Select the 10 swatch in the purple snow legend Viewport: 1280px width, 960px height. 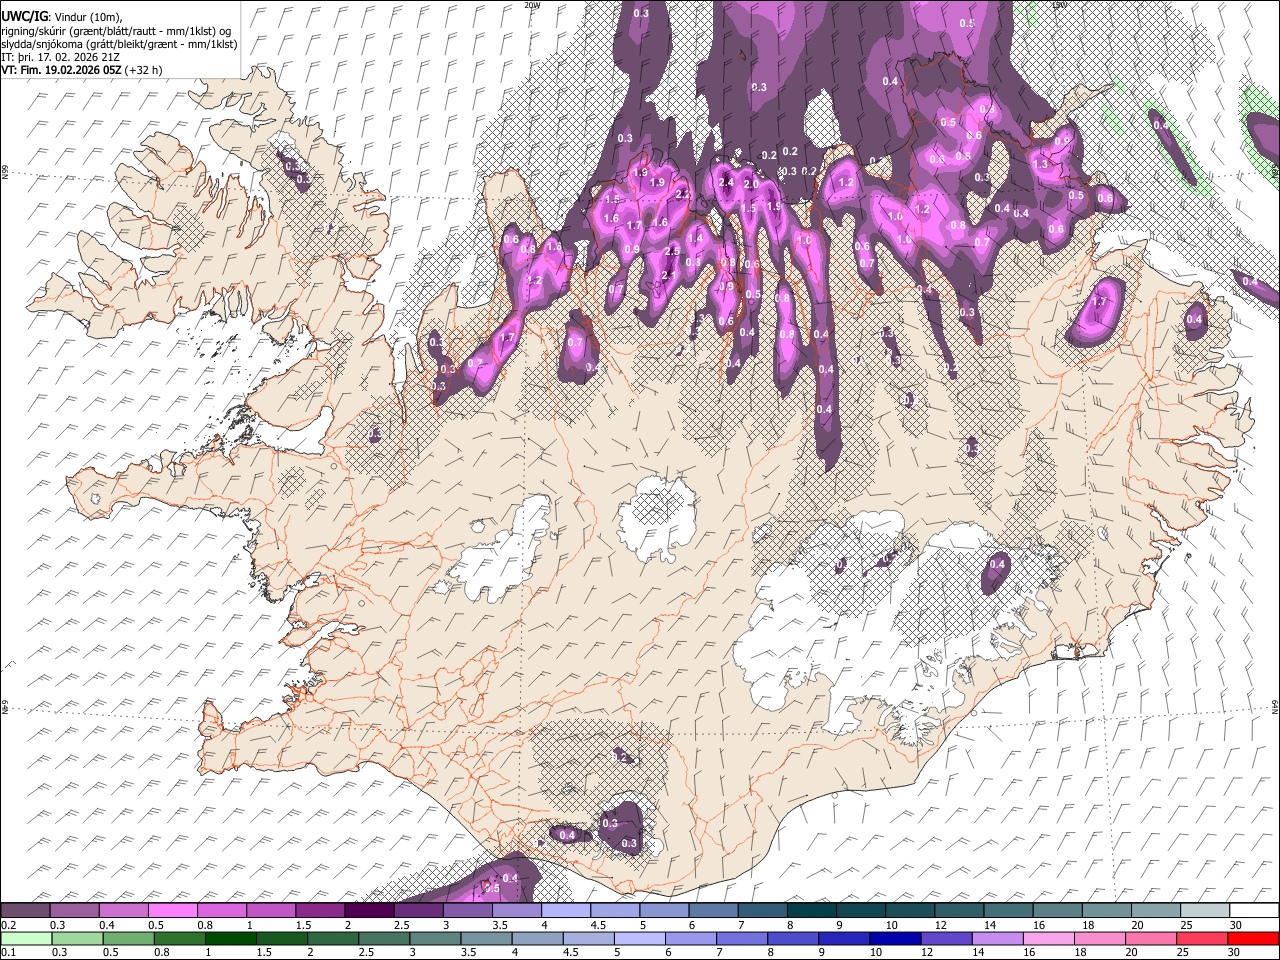click(x=910, y=911)
